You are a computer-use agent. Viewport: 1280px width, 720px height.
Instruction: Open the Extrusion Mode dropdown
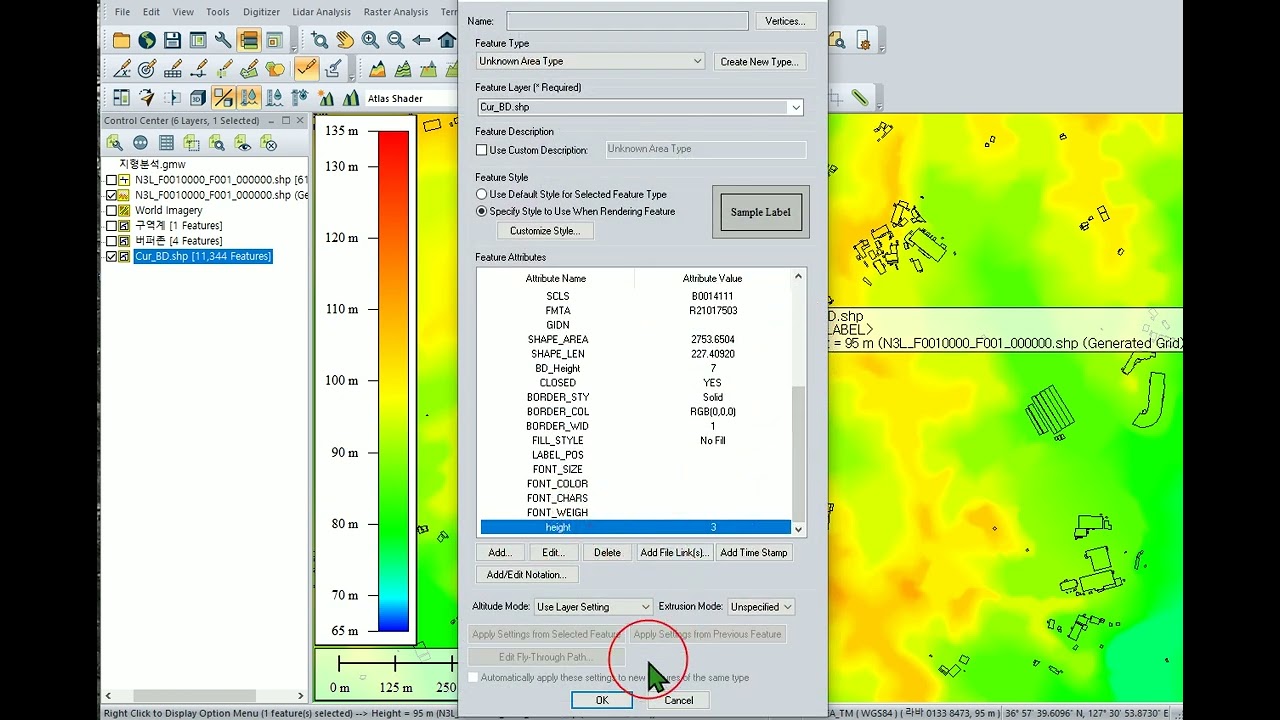click(788, 607)
